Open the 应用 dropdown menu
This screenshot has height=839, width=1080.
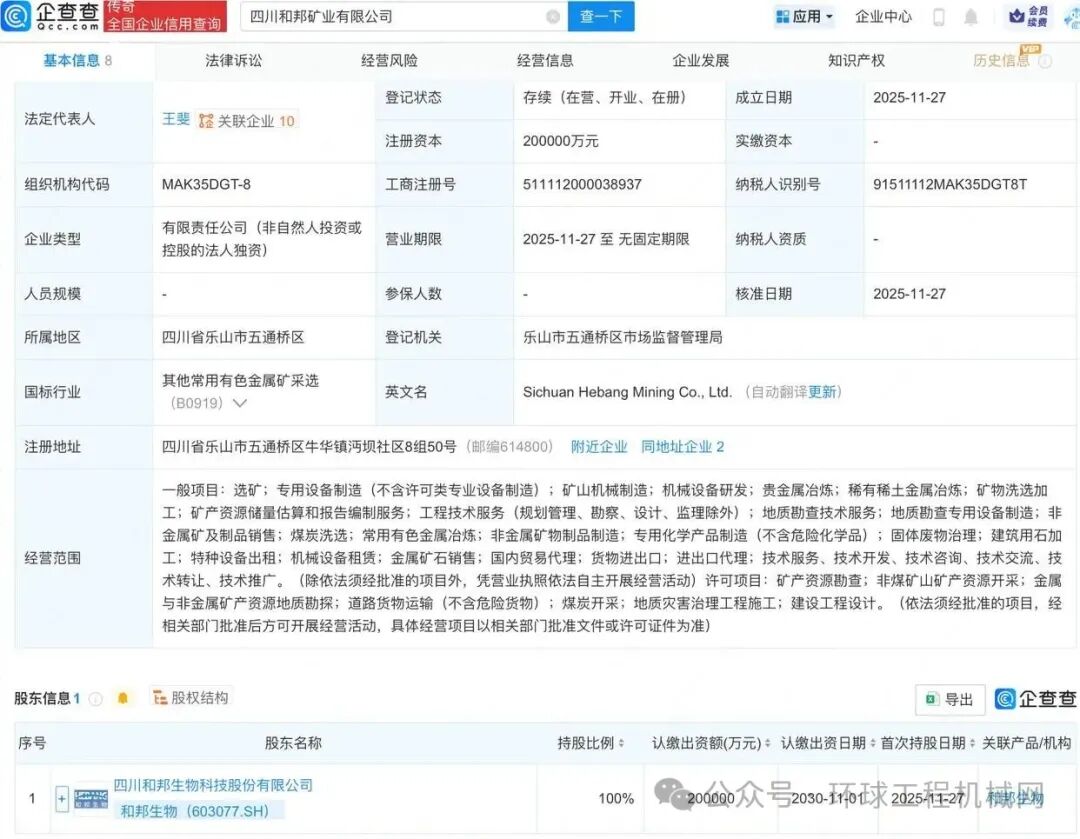(804, 17)
